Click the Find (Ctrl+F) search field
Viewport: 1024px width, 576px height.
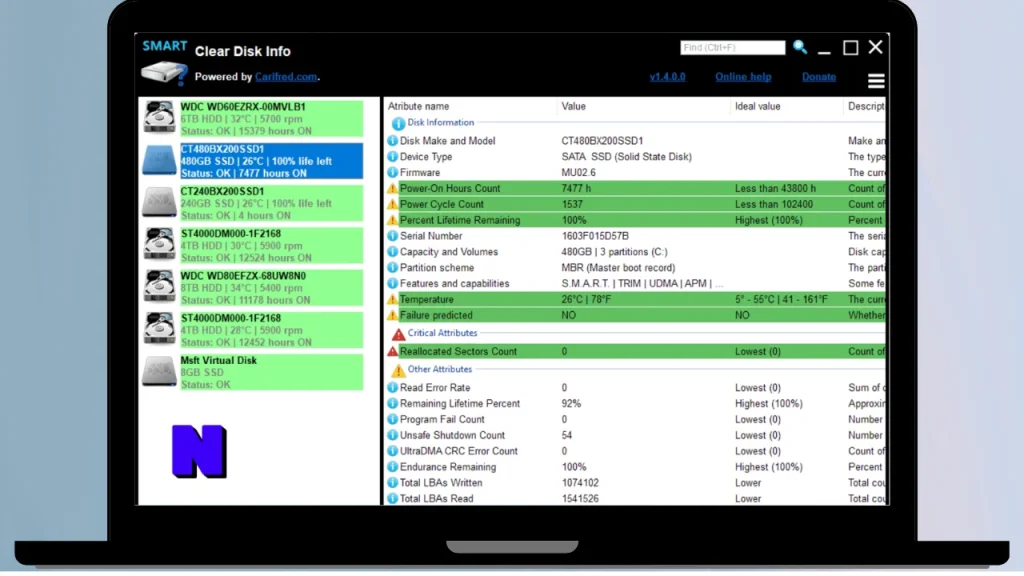[x=733, y=48]
